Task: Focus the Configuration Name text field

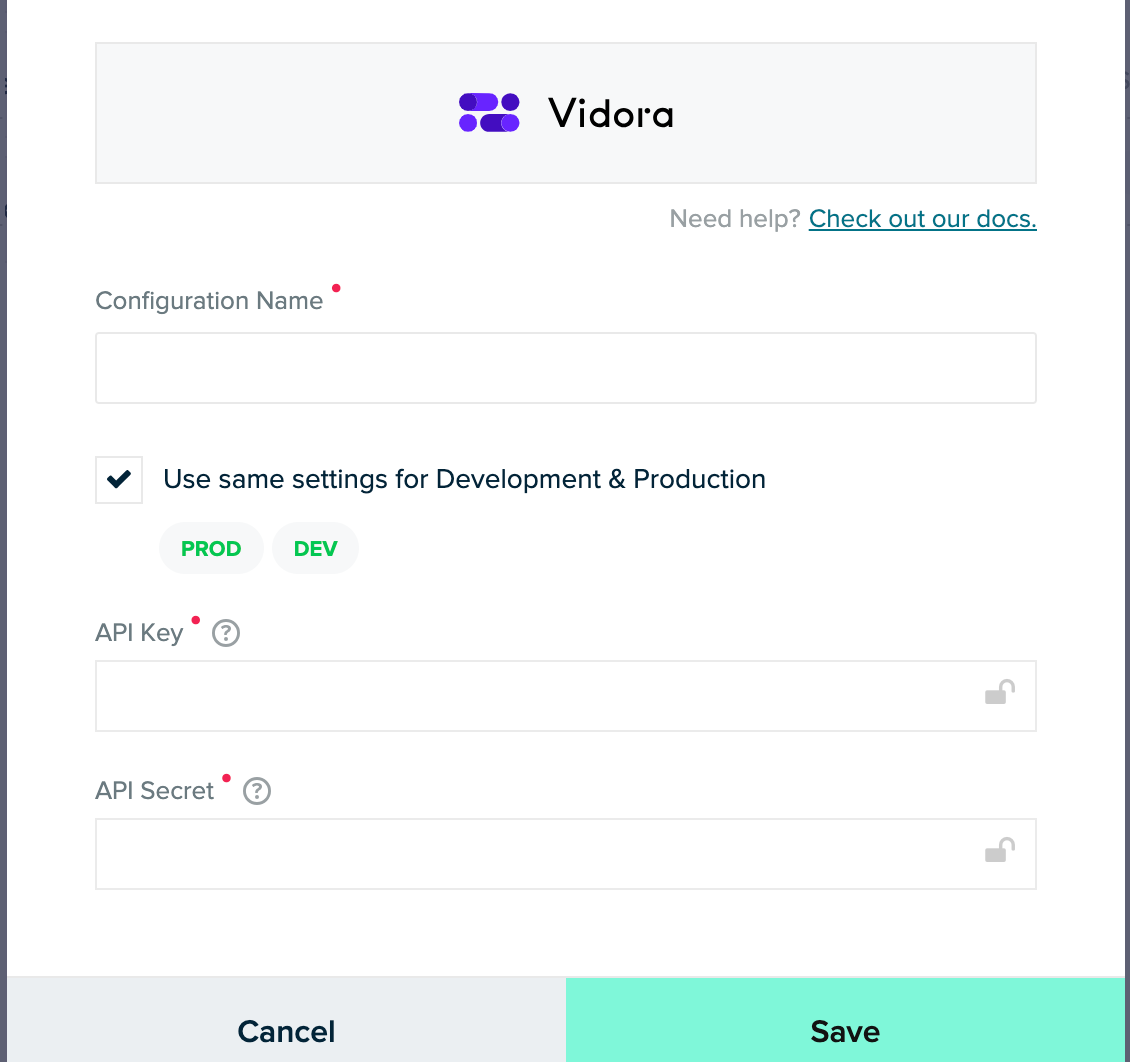Action: pyautogui.click(x=565, y=368)
